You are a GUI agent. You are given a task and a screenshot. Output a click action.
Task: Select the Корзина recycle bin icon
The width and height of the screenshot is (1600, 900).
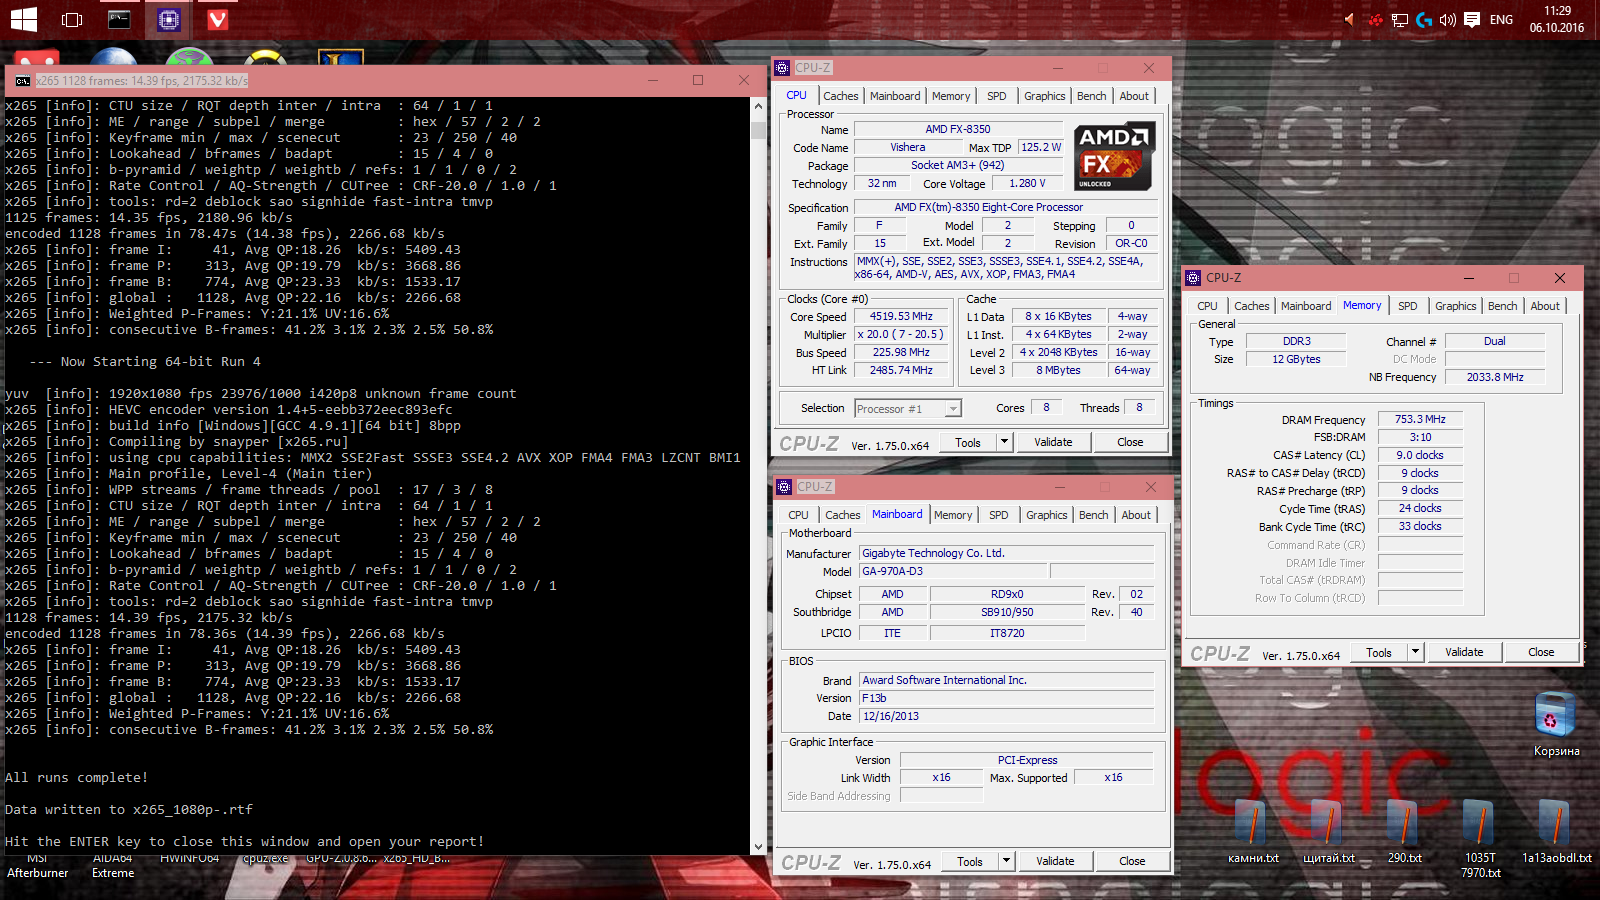(x=1556, y=724)
